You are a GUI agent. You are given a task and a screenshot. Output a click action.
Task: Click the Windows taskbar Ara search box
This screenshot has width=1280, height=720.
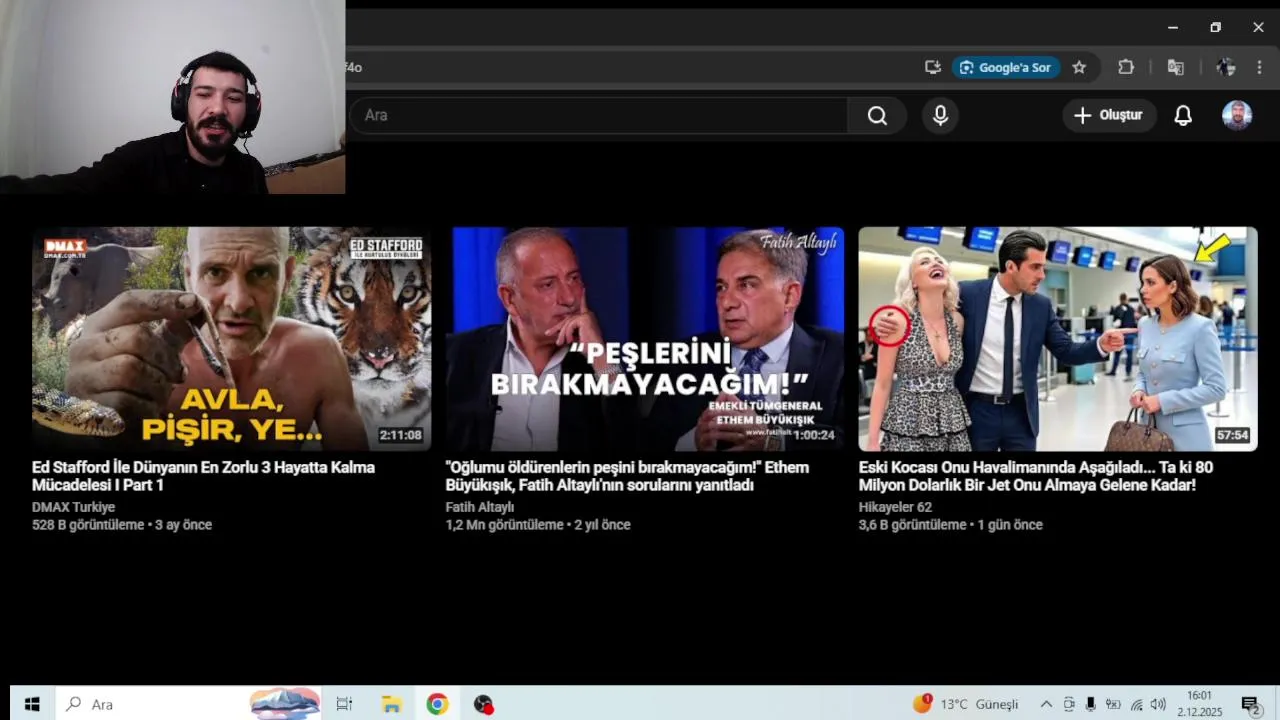(x=188, y=704)
